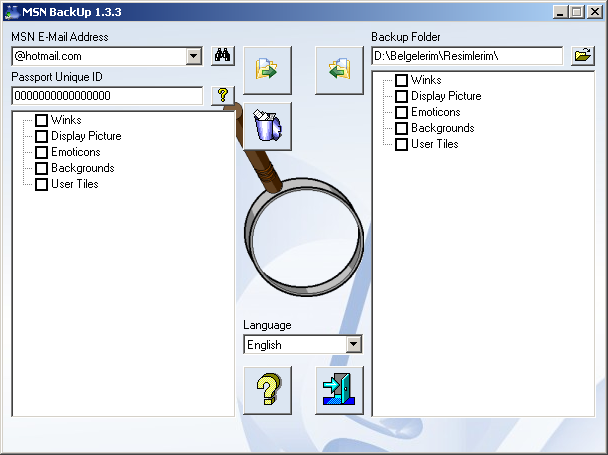Check Backgrounds in the Backup Folder list
This screenshot has height=455, width=608.
coord(401,128)
